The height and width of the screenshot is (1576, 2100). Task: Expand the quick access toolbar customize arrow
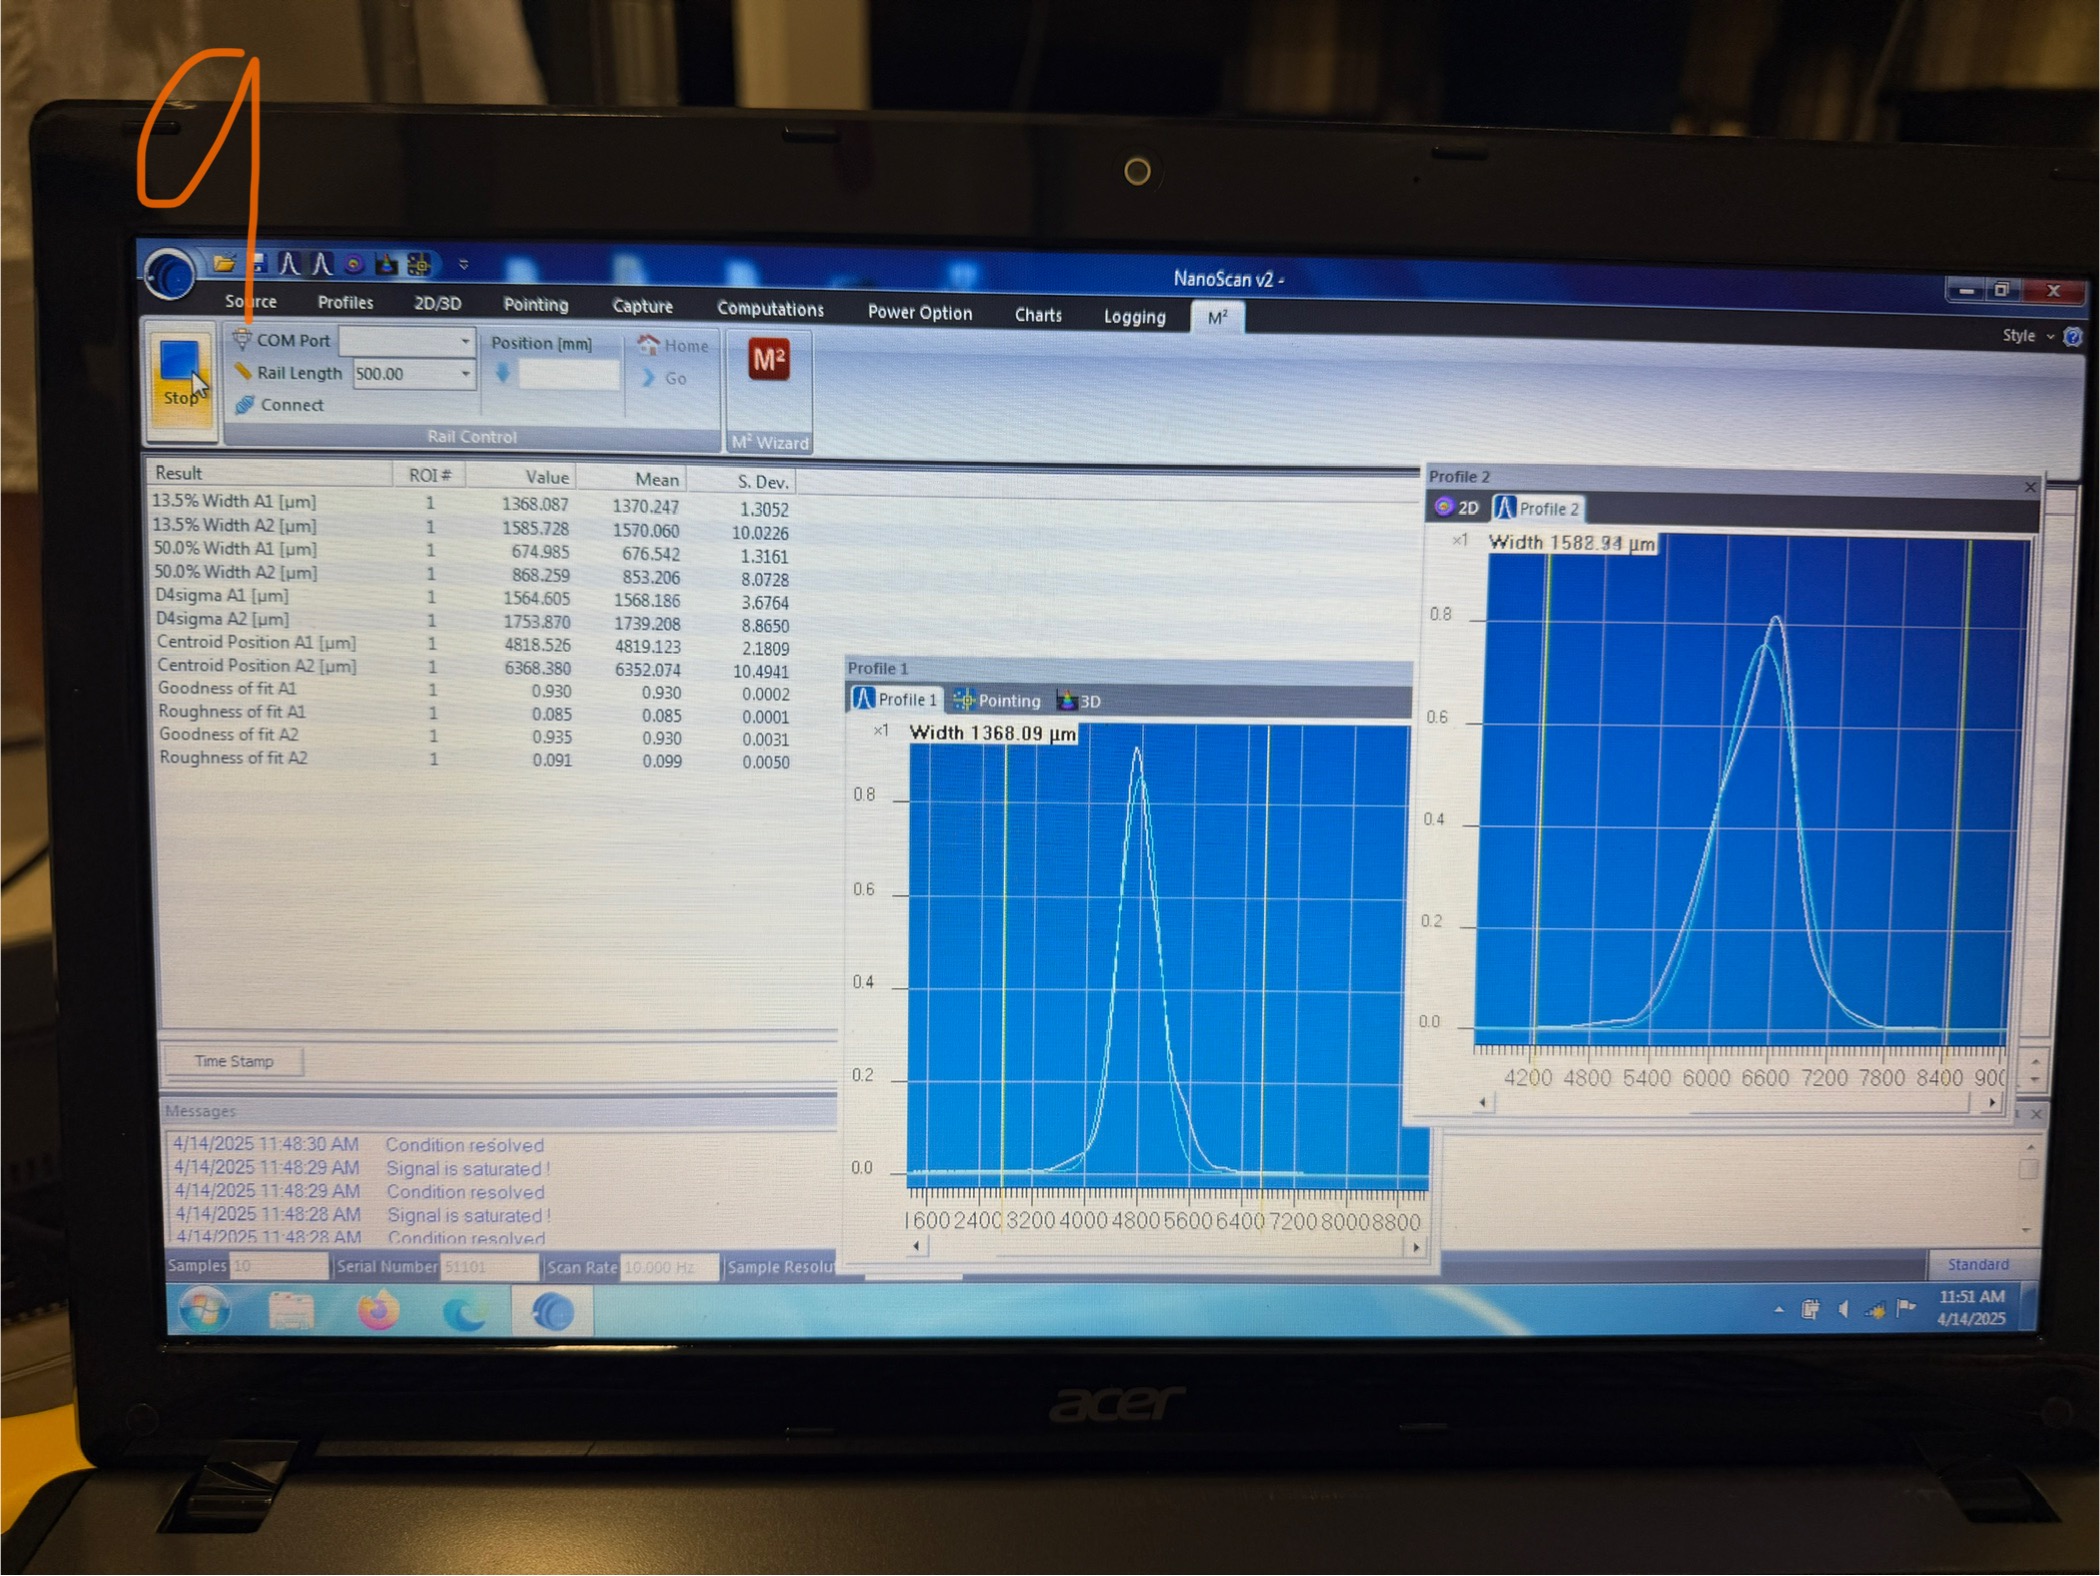coord(463,265)
